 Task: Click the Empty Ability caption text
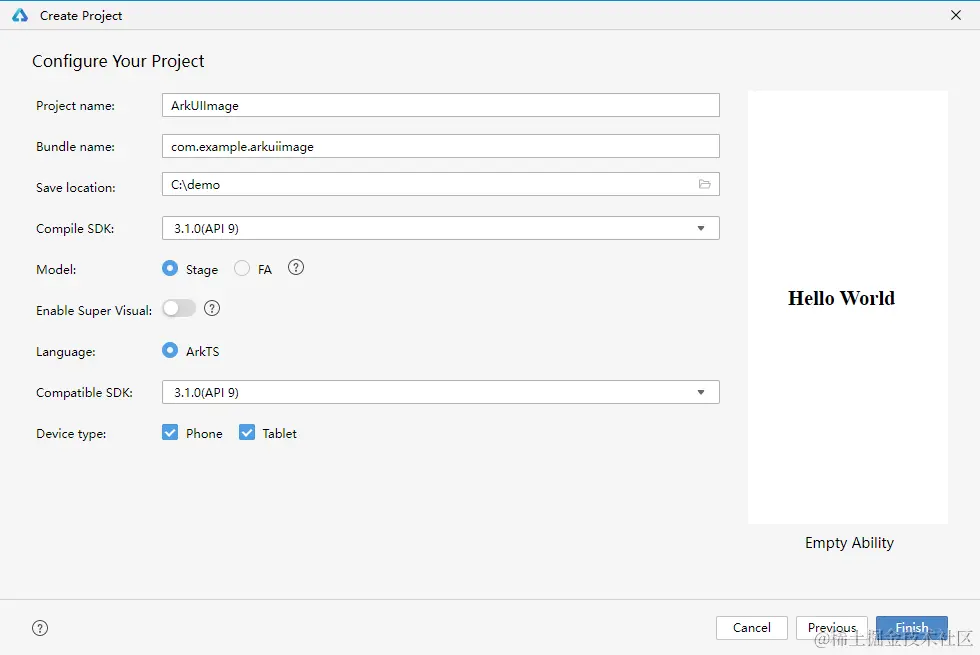[x=849, y=542]
